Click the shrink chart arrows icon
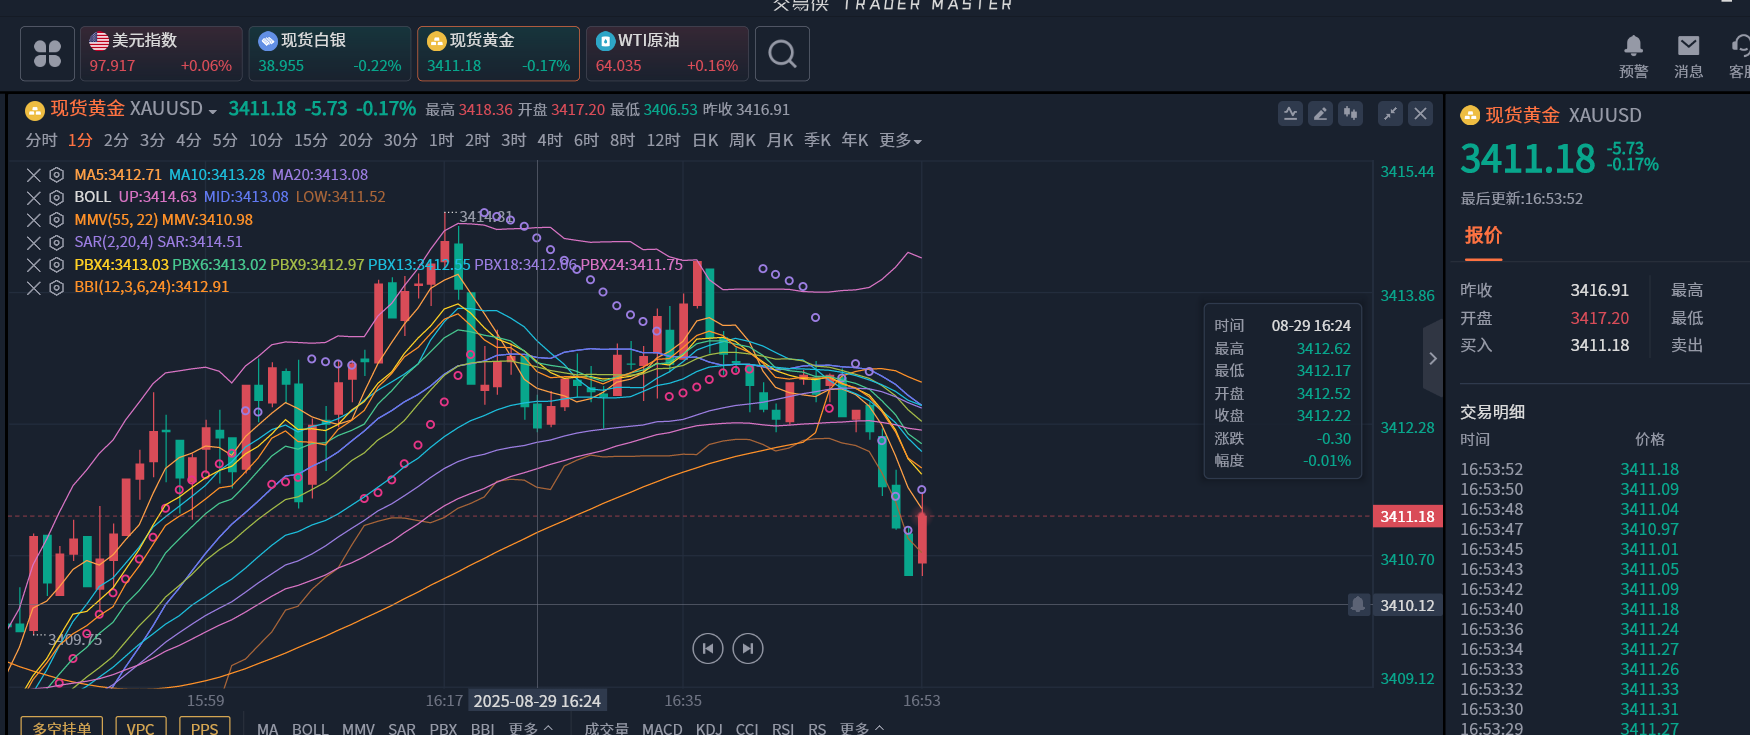Screen dimensions: 1750x735 (x=1390, y=114)
